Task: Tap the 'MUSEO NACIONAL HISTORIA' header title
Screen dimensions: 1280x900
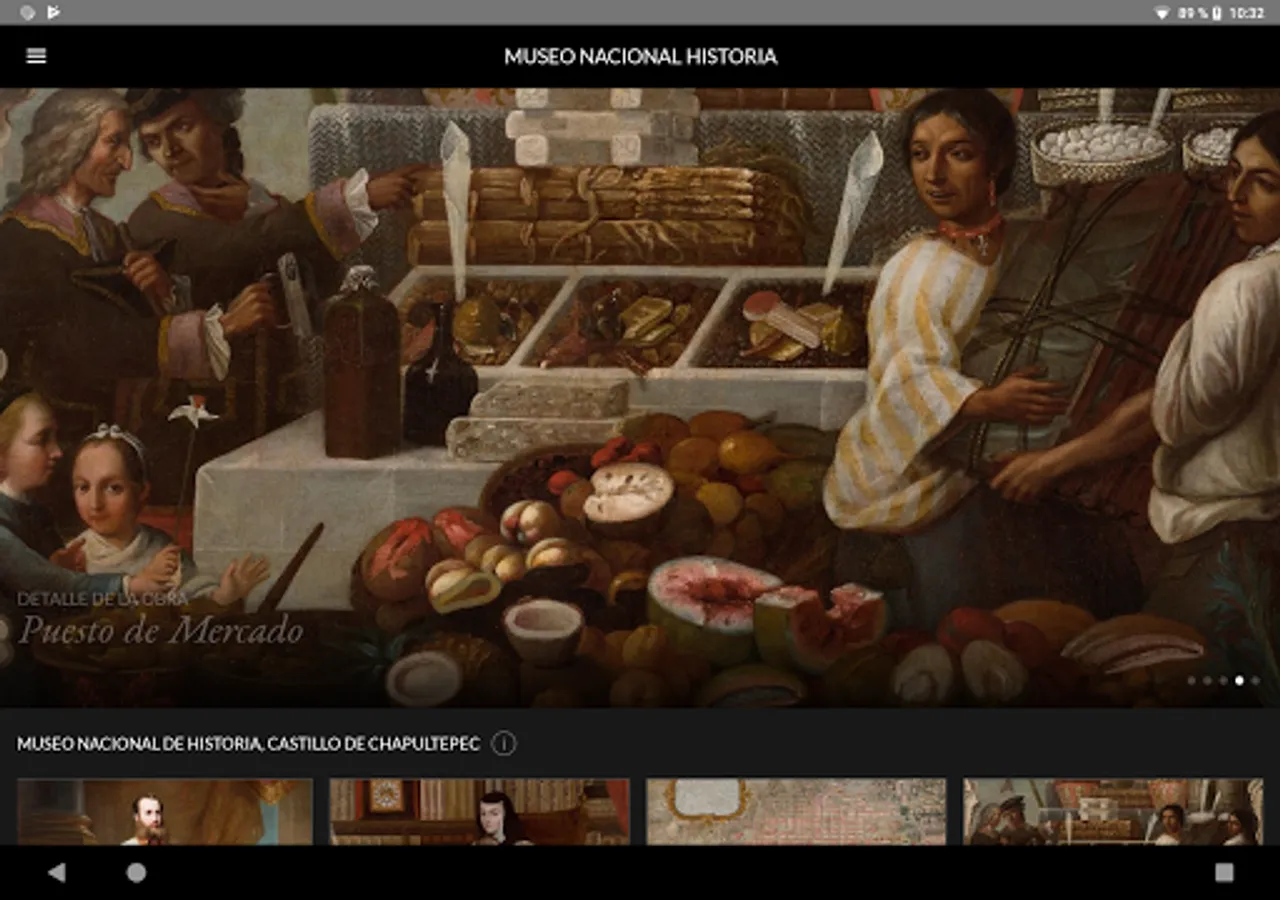Action: point(640,56)
